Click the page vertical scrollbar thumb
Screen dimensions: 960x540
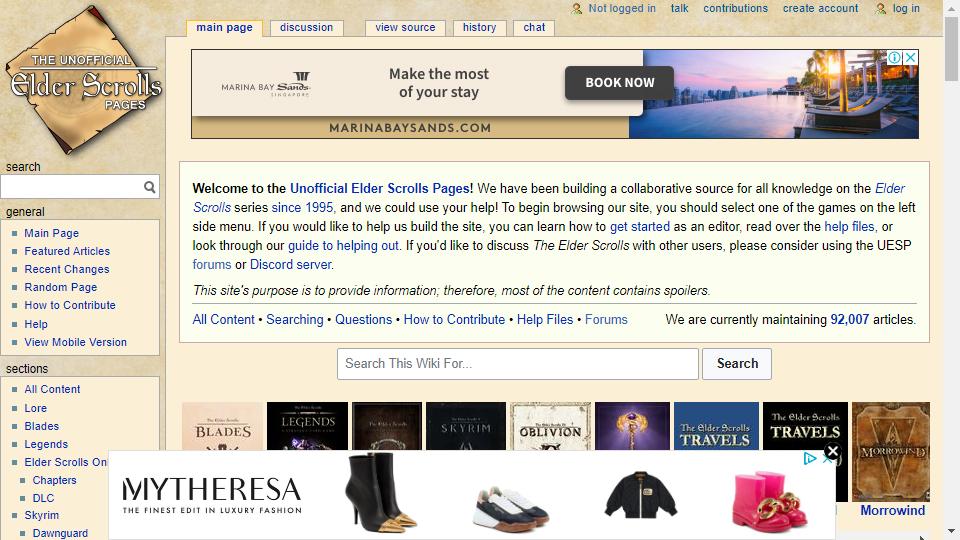click(x=951, y=49)
